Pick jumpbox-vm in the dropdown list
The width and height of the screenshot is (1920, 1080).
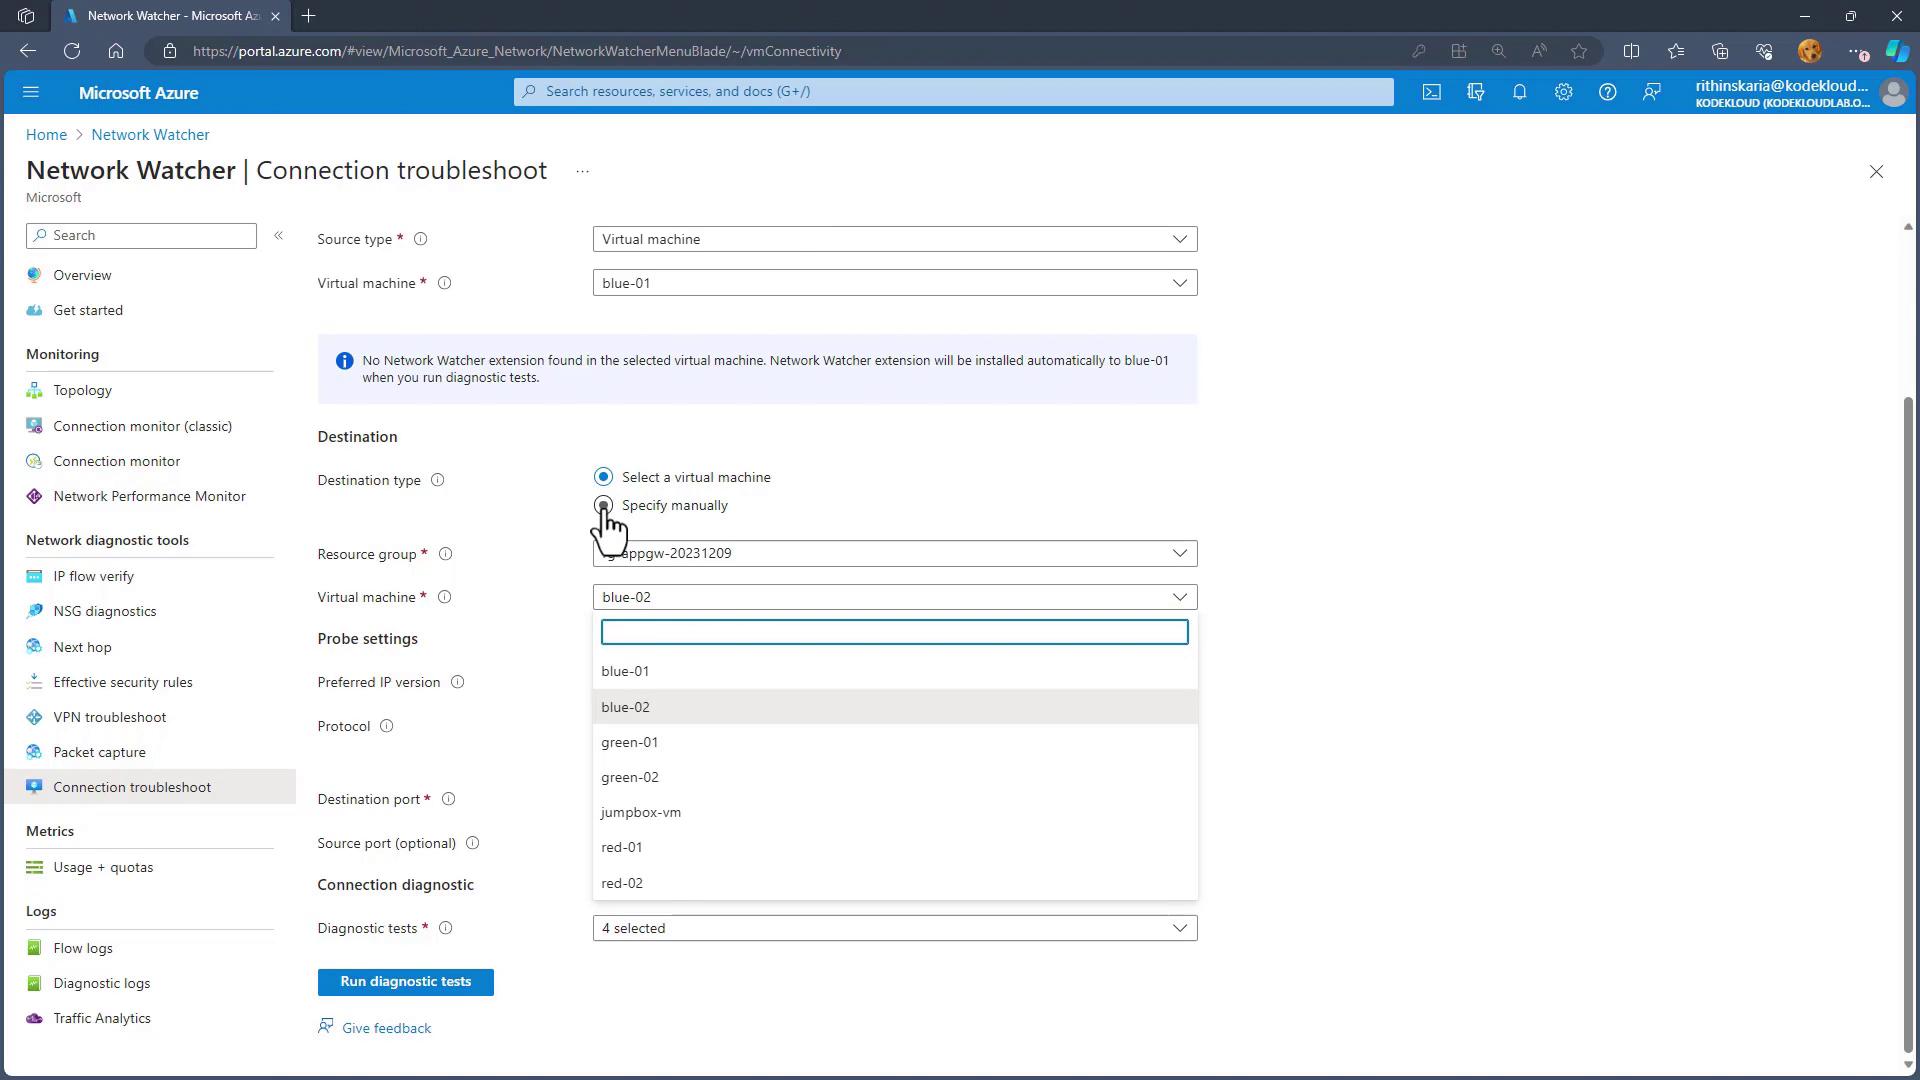click(x=641, y=812)
